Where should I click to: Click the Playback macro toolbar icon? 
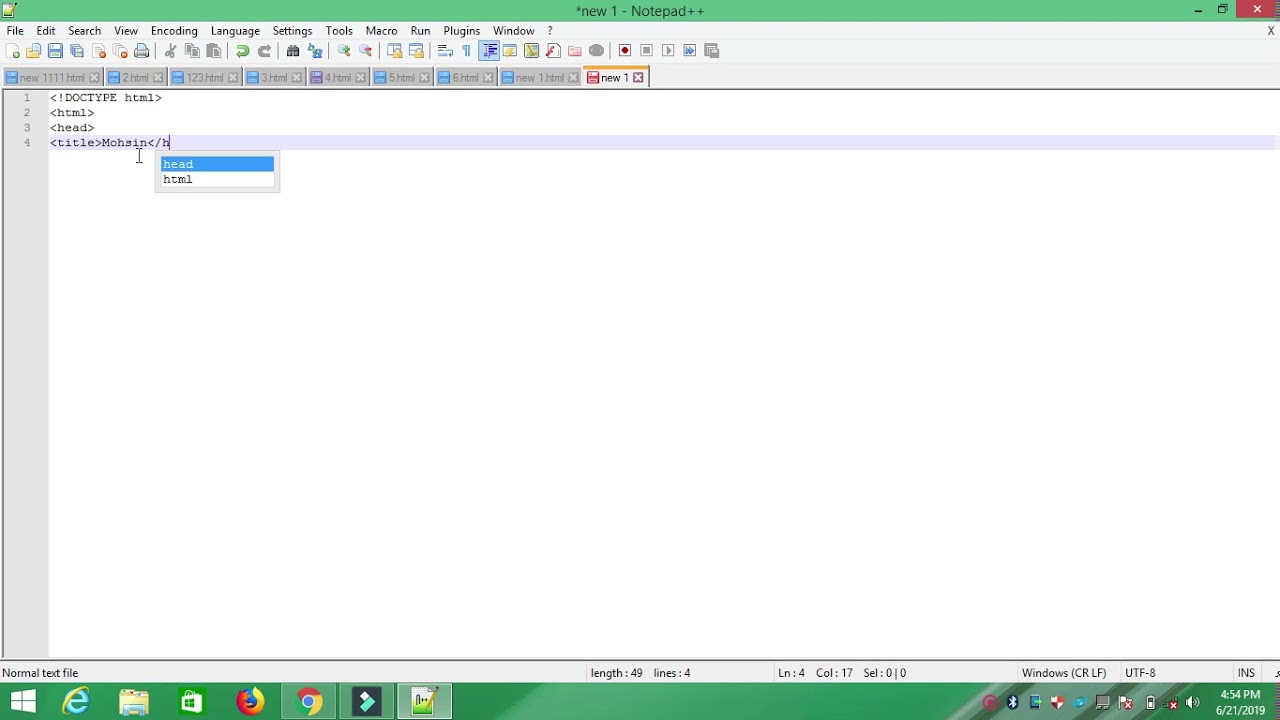pos(668,51)
